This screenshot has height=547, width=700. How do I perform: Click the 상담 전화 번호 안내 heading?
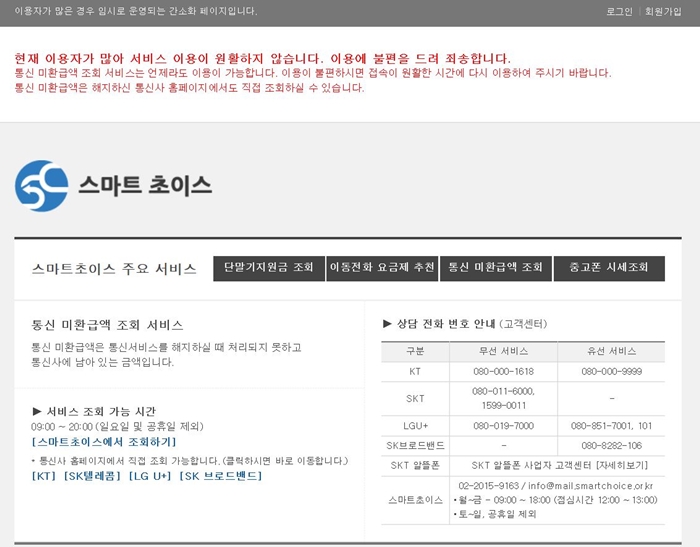tap(446, 324)
